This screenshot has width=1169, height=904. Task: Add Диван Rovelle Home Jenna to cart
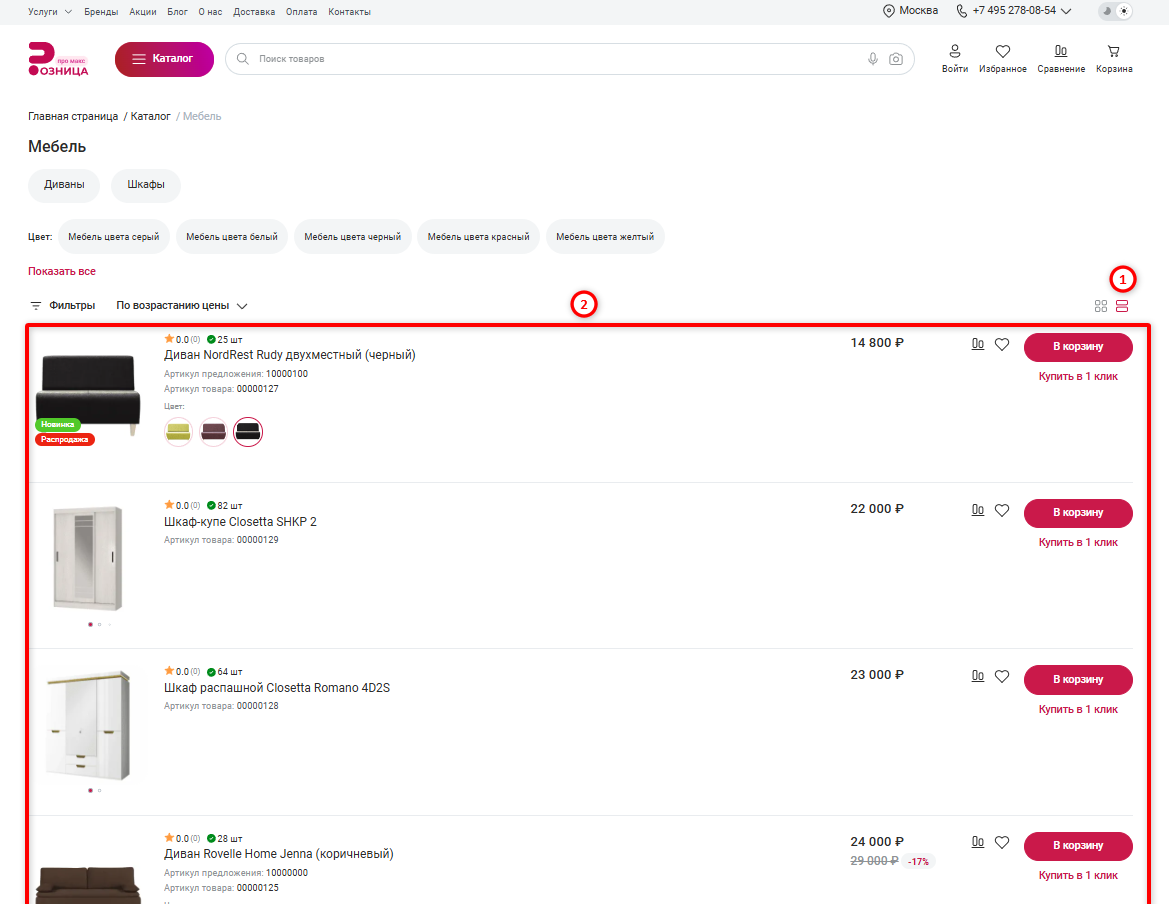(x=1078, y=846)
